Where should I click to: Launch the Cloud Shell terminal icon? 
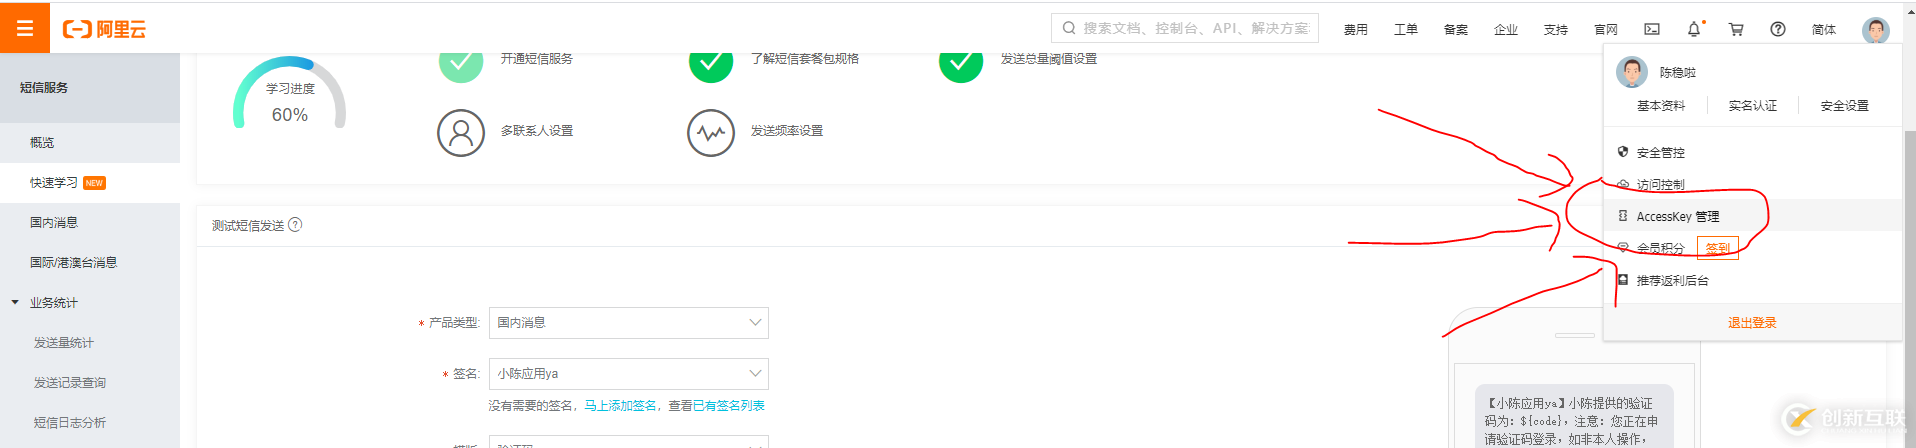click(x=1652, y=29)
